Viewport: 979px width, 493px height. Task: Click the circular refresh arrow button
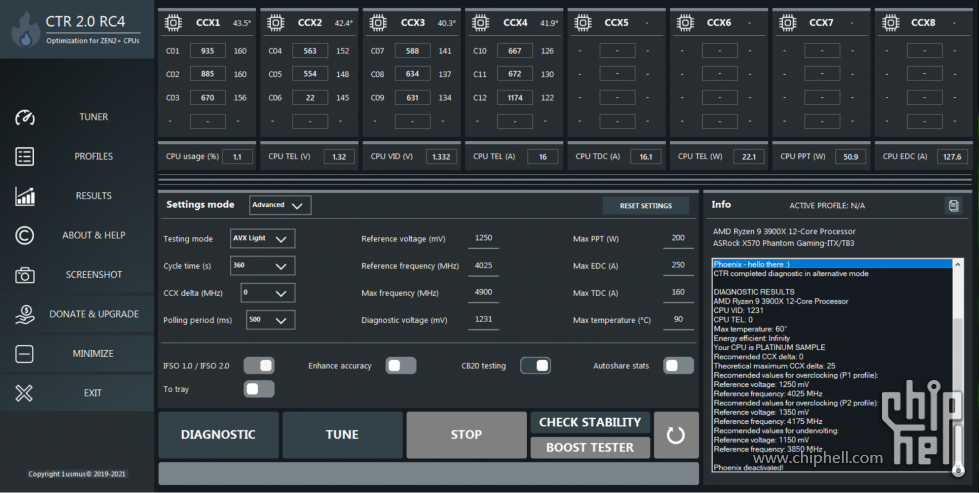[676, 435]
